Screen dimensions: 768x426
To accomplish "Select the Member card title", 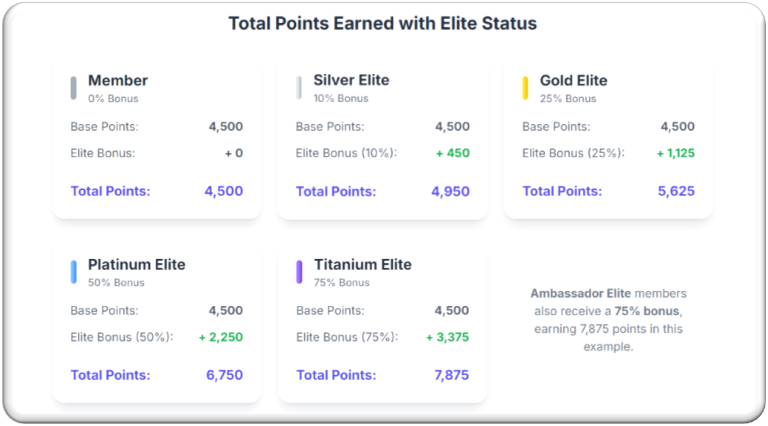I will 118,80.
